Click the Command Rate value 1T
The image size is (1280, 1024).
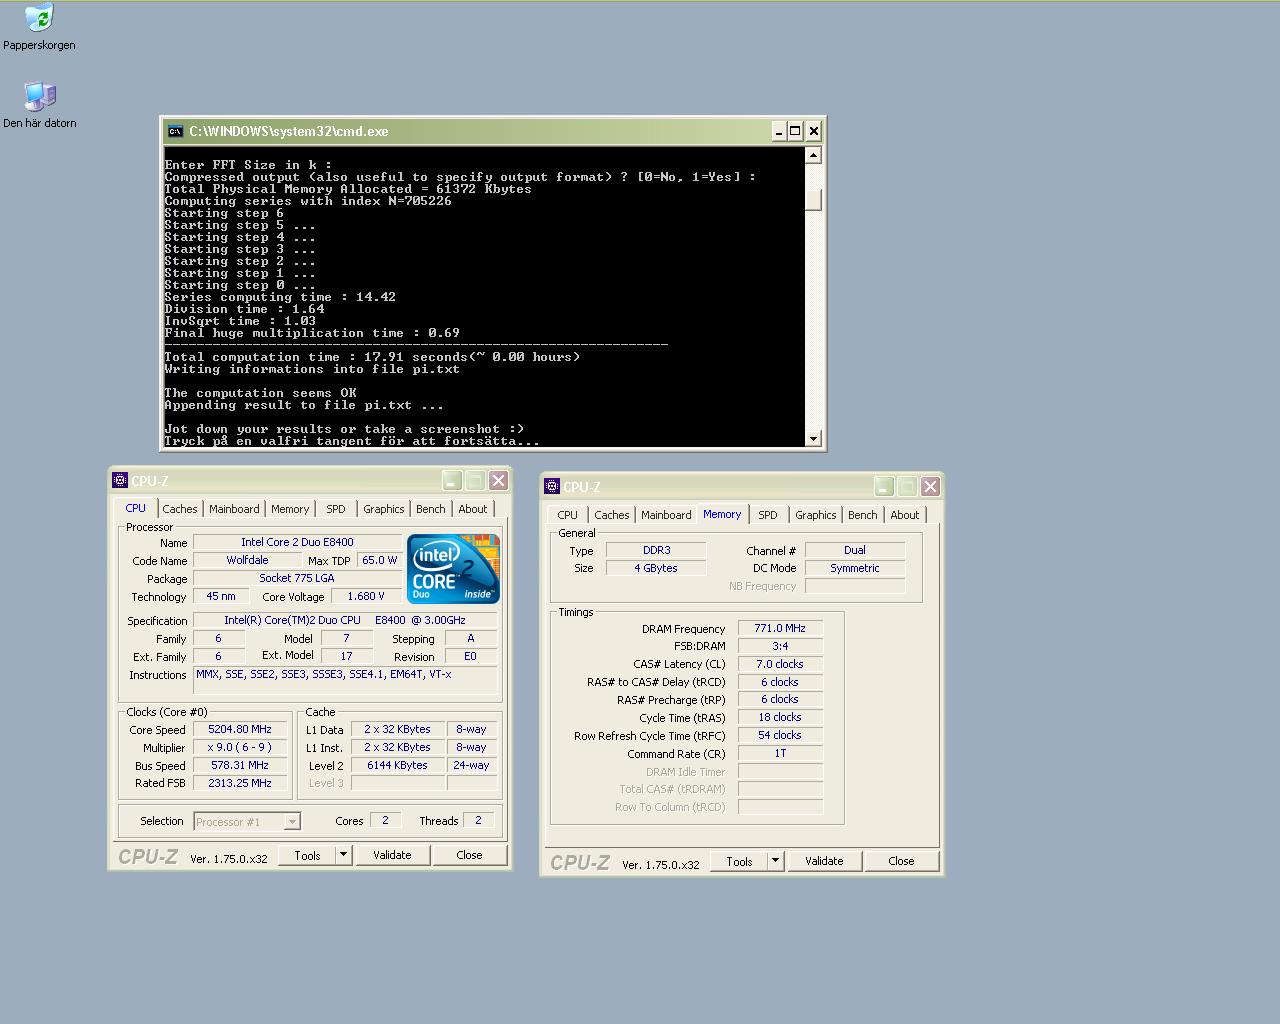780,753
